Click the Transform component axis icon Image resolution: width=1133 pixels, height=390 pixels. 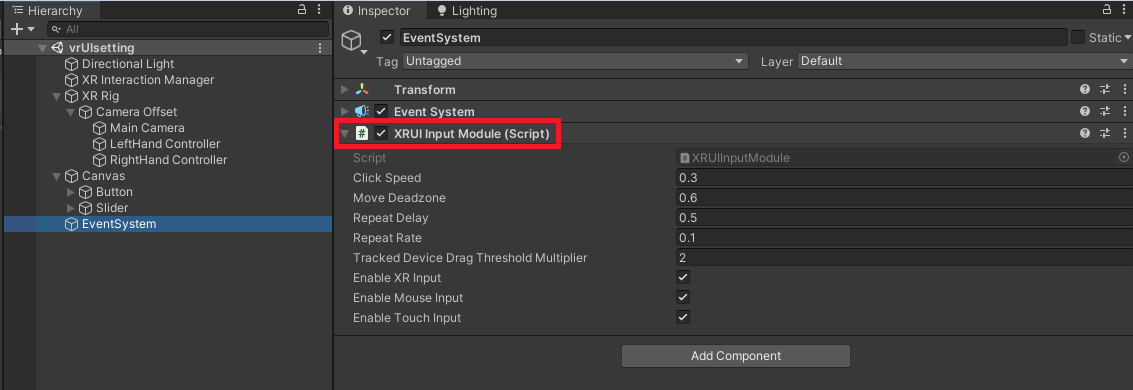click(362, 90)
